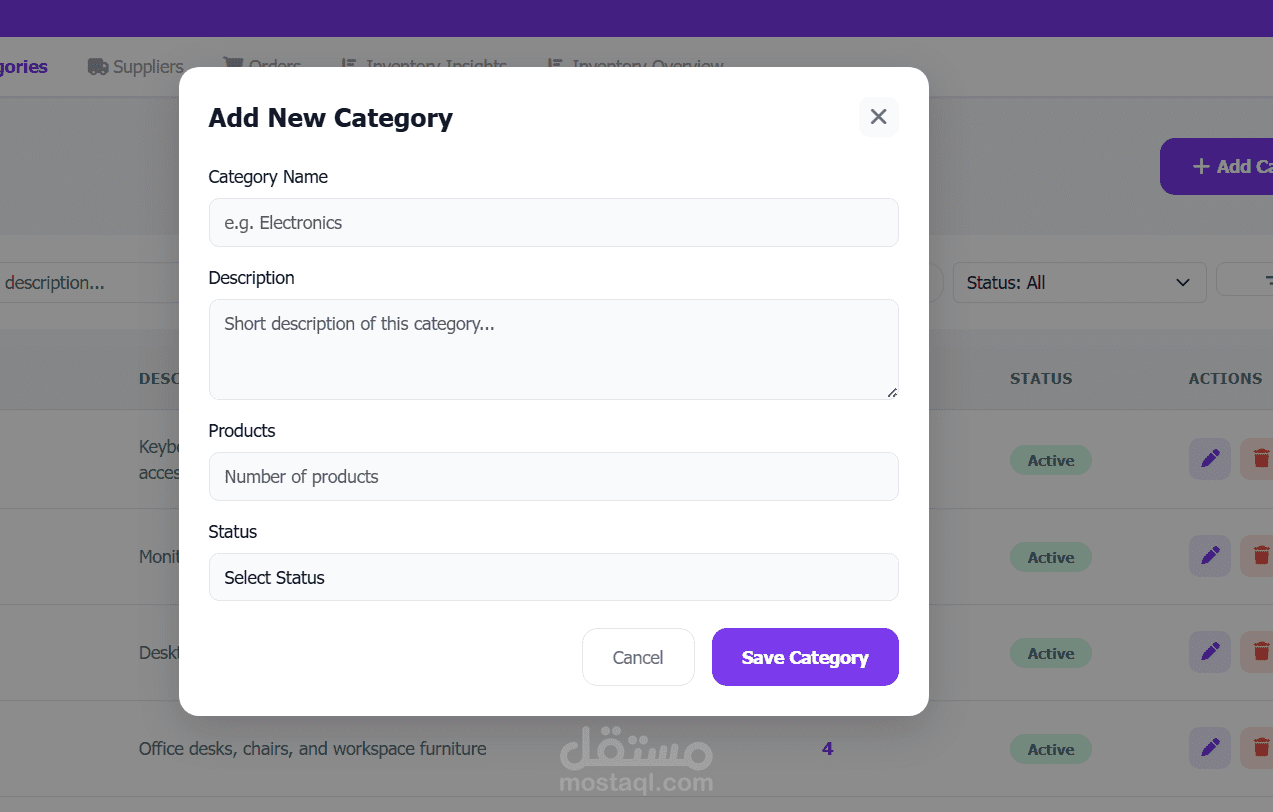
Task: Open the Select Status dropdown
Action: point(553,577)
